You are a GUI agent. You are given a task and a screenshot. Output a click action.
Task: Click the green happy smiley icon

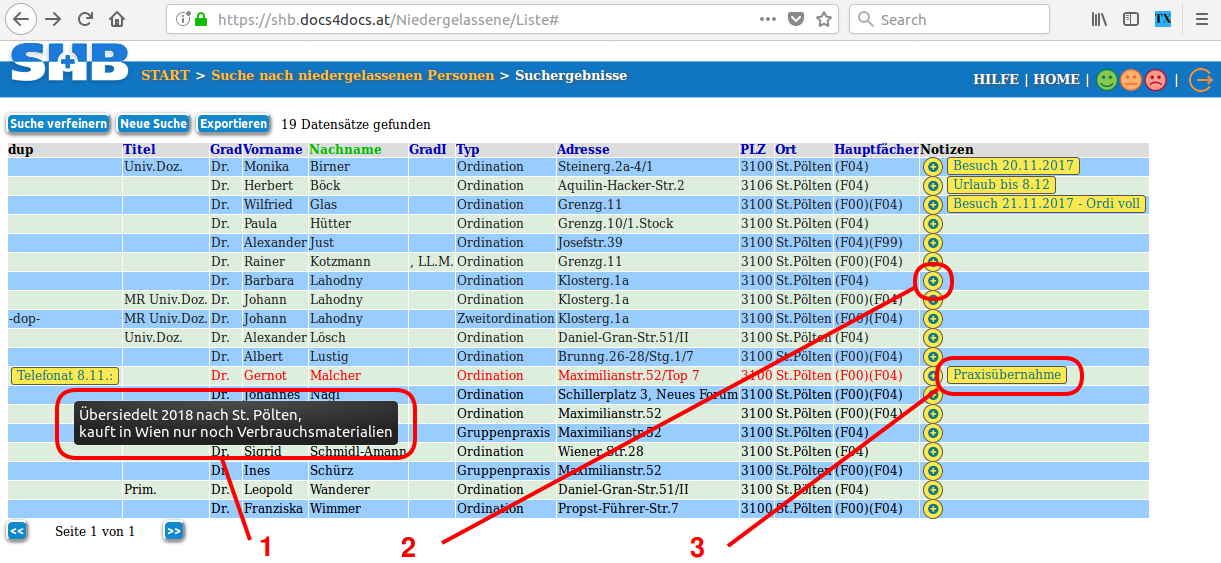[1106, 80]
